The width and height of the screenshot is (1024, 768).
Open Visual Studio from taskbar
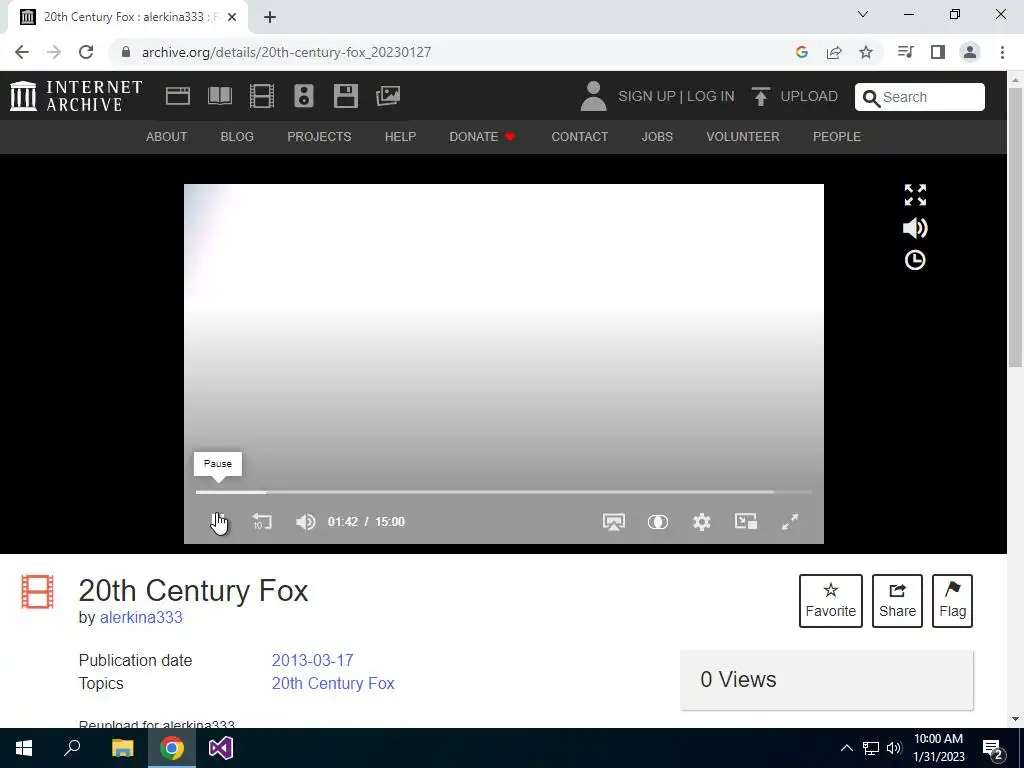click(221, 748)
